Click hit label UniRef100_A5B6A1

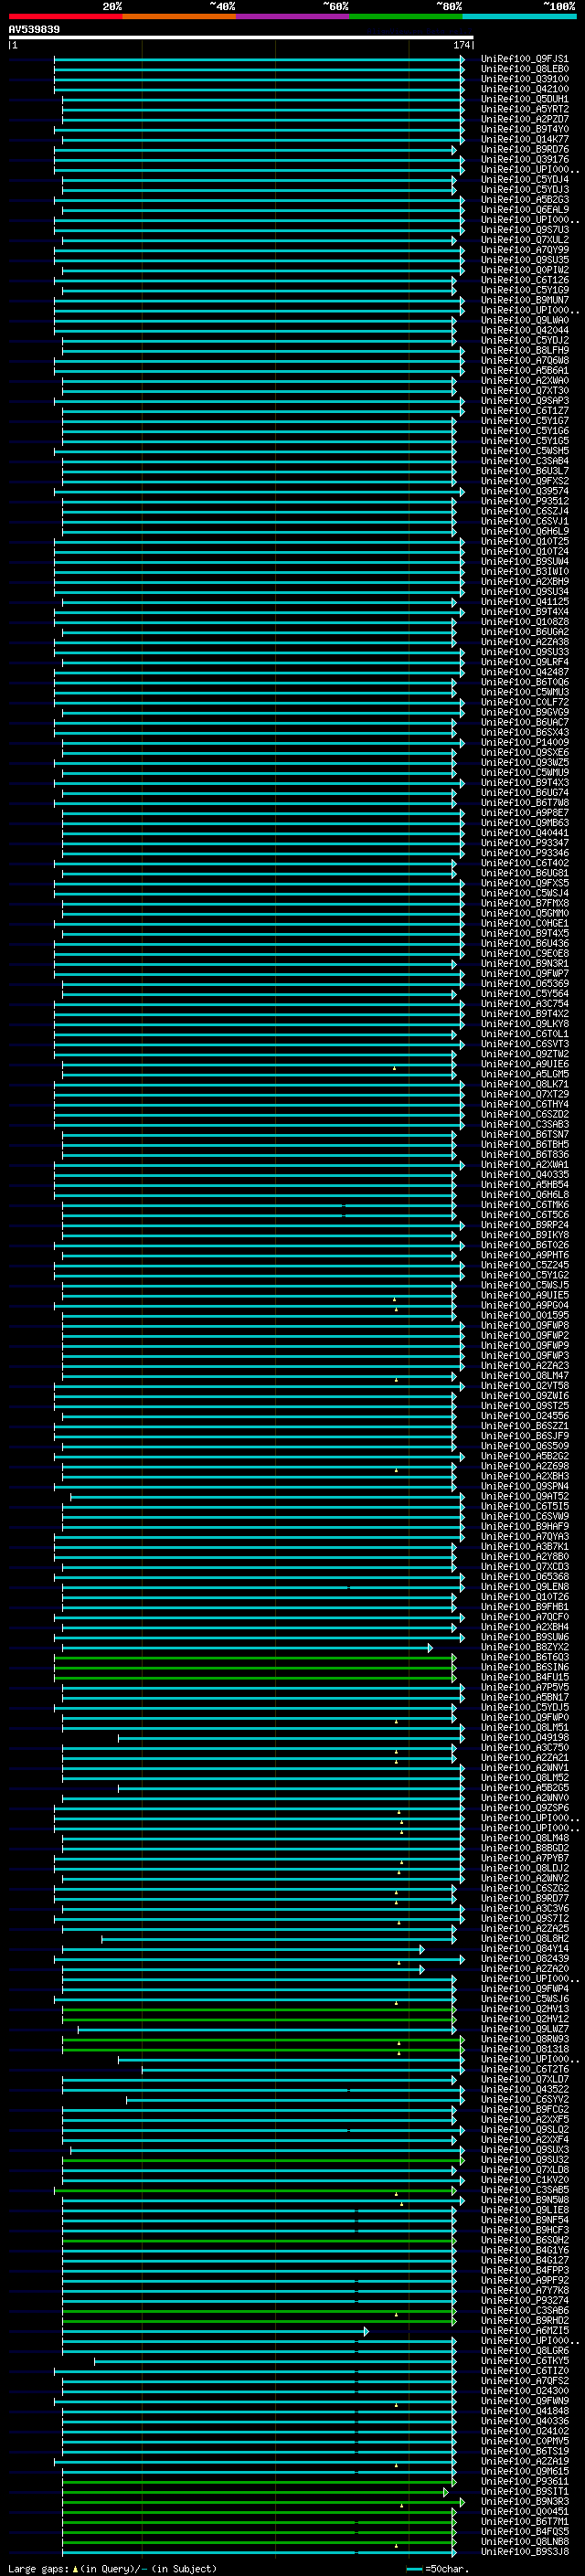pos(524,371)
